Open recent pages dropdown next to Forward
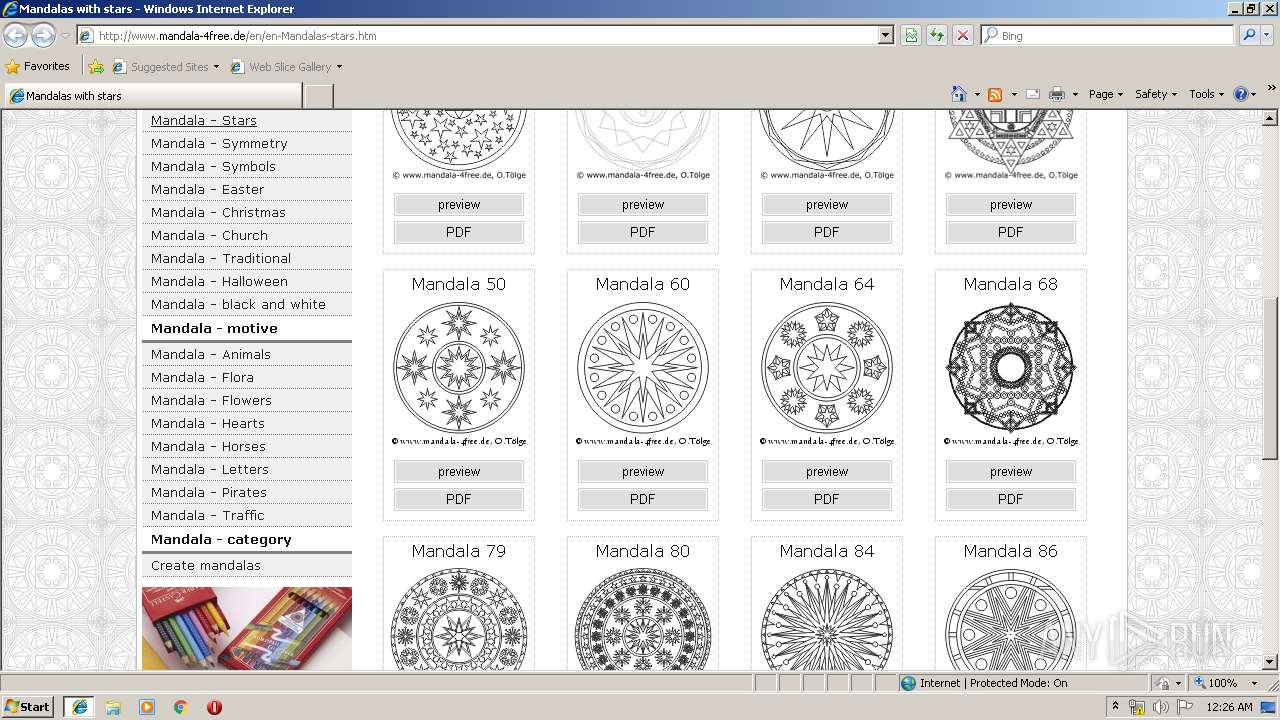Image resolution: width=1280 pixels, height=720 pixels. (65, 36)
